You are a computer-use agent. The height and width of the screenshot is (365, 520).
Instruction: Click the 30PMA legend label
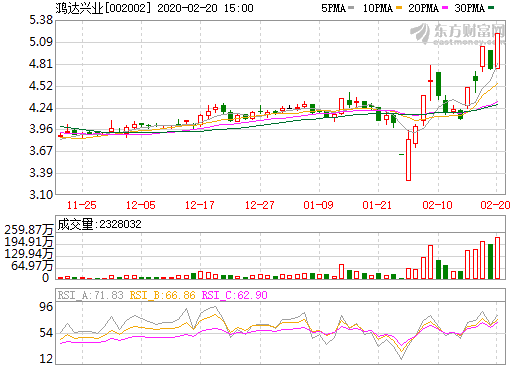(469, 8)
